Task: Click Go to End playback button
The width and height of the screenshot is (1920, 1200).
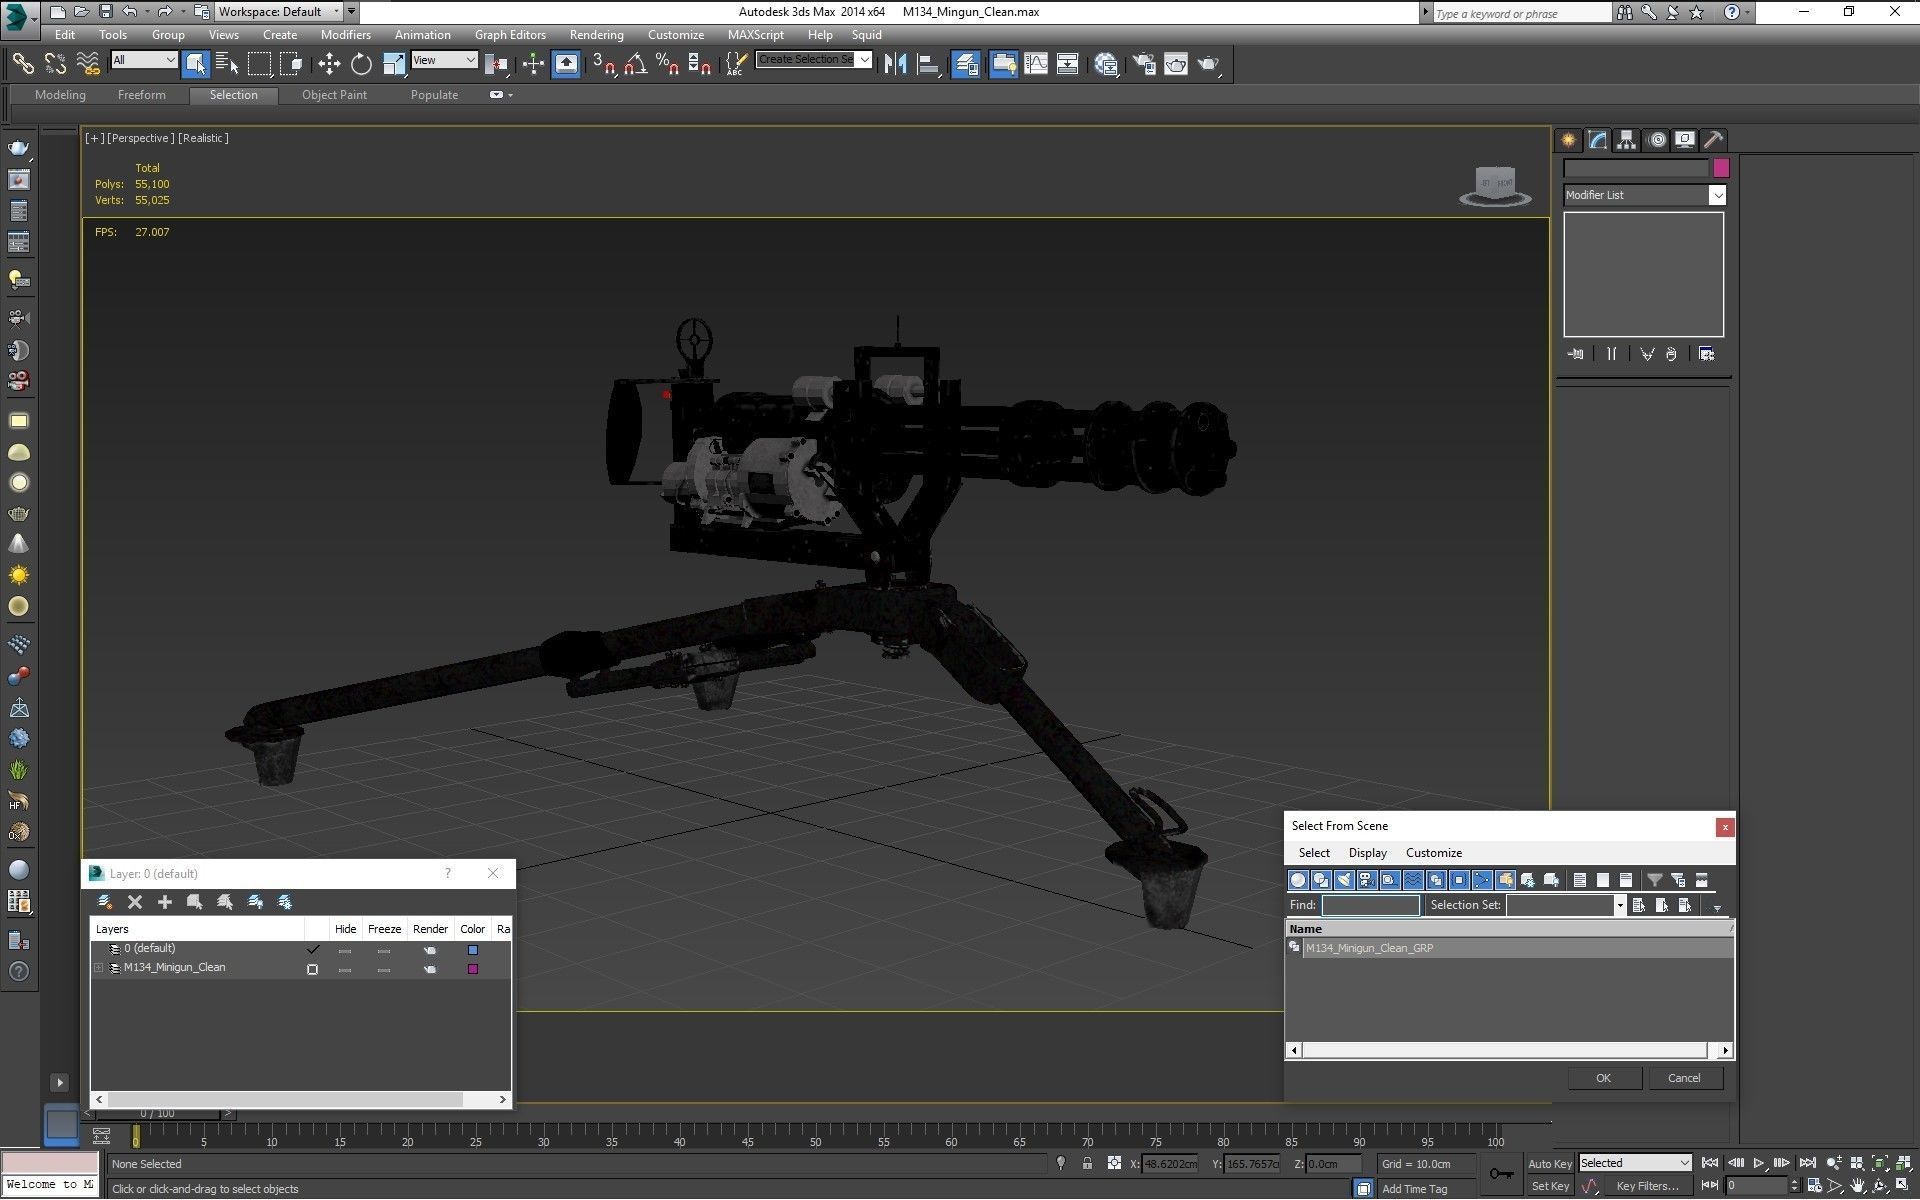Action: pyautogui.click(x=1807, y=1163)
